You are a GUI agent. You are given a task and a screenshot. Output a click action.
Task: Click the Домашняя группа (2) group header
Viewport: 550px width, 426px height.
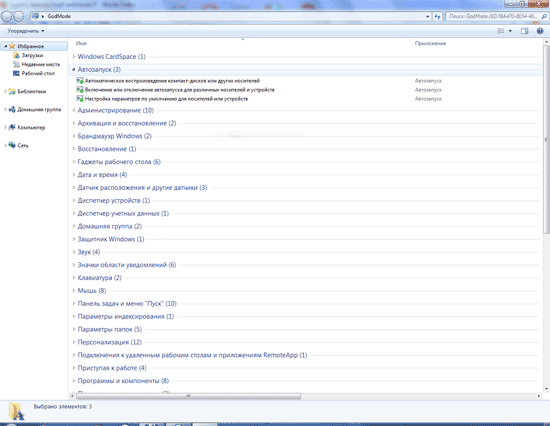click(x=109, y=226)
